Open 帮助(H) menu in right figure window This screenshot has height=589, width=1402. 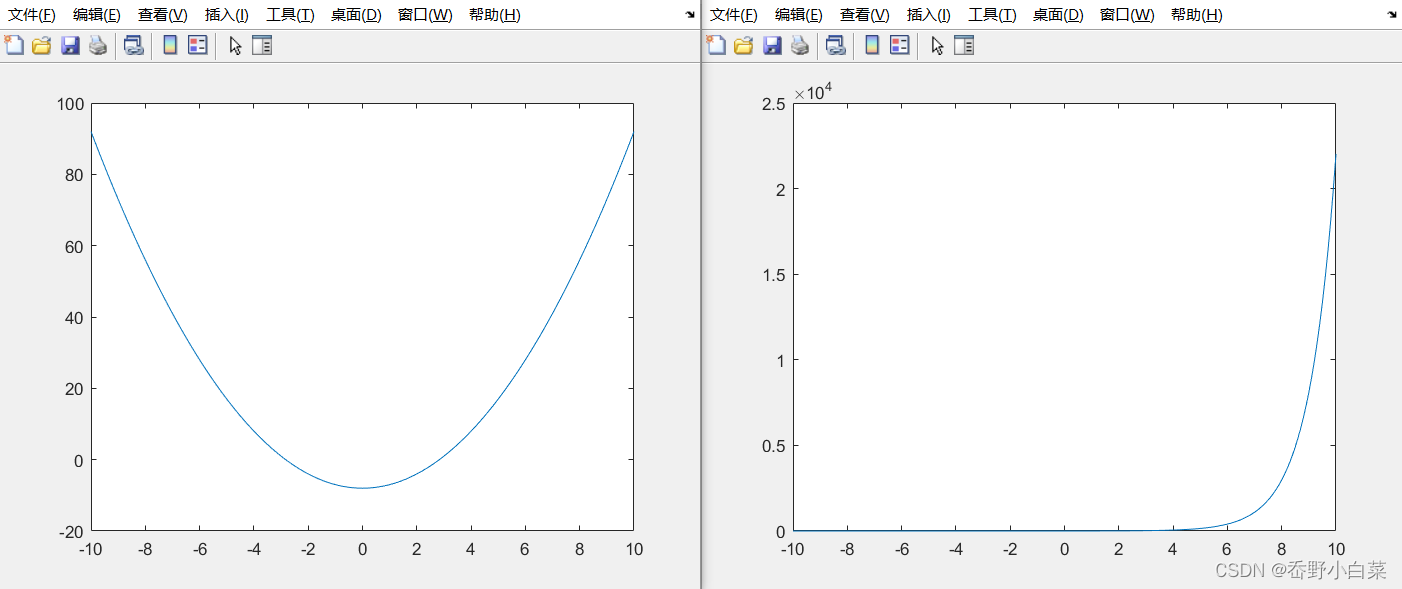pos(1196,15)
